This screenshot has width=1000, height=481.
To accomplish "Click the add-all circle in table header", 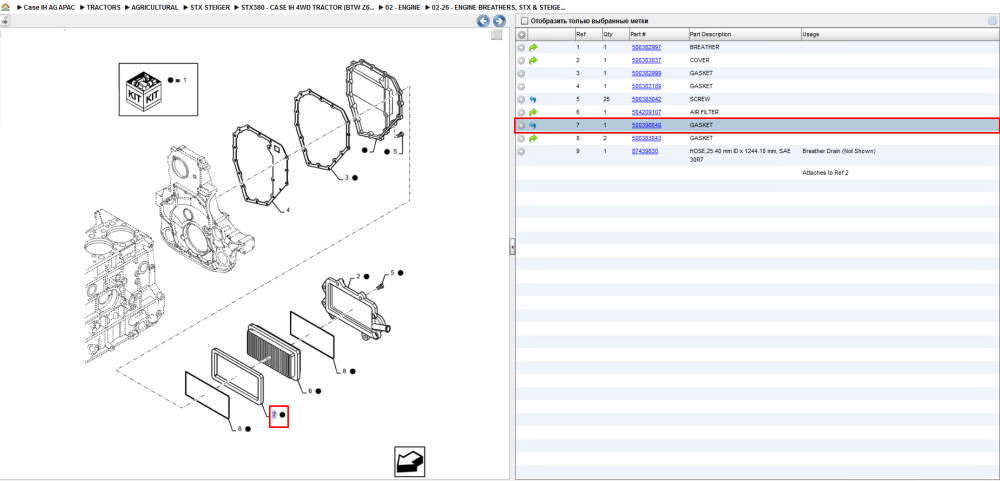I will [x=521, y=34].
